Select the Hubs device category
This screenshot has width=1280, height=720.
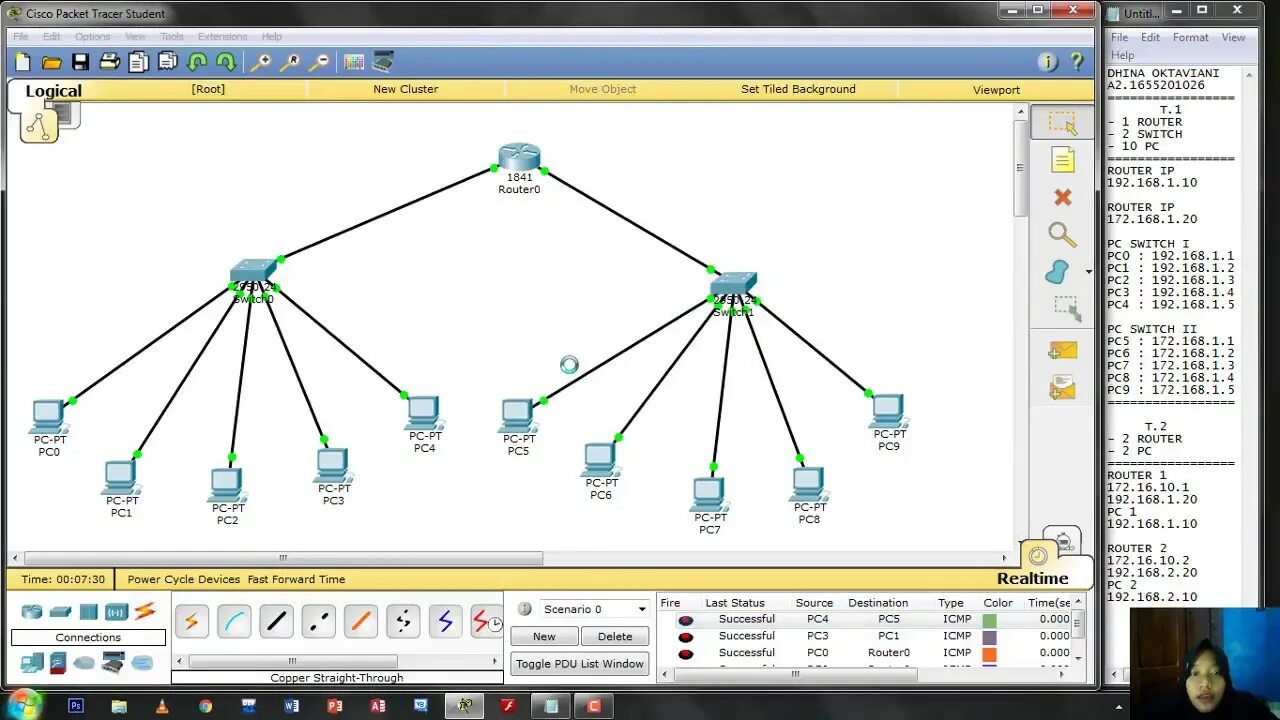[x=89, y=612]
